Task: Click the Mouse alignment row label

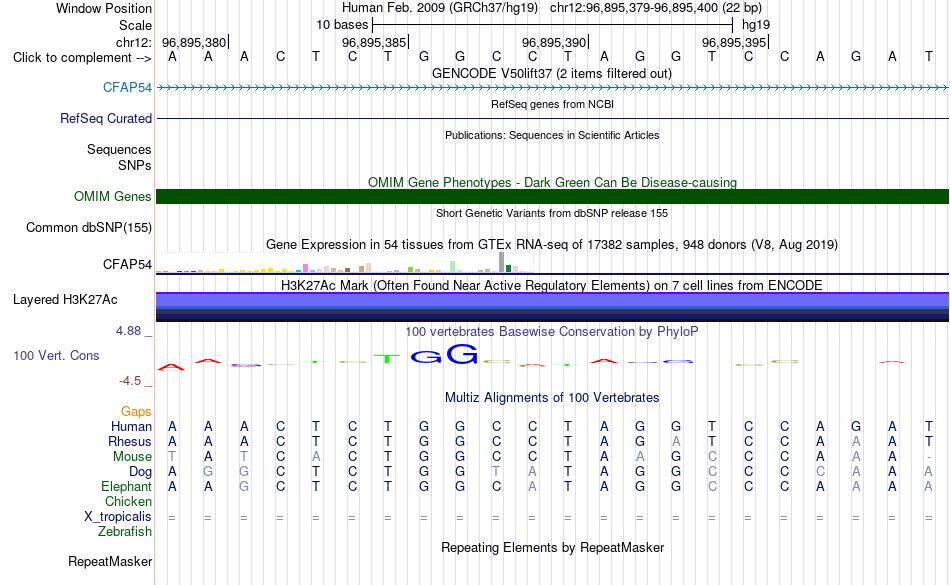Action: click(x=132, y=457)
